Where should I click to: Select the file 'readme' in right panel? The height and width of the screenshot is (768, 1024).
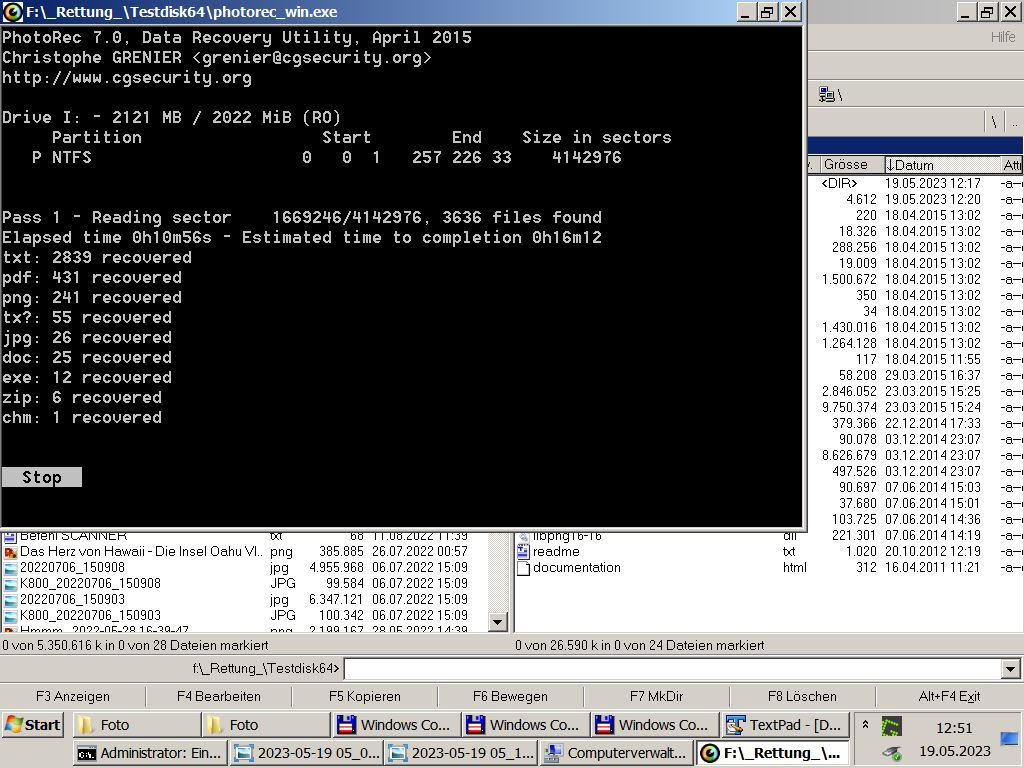(x=768, y=552)
